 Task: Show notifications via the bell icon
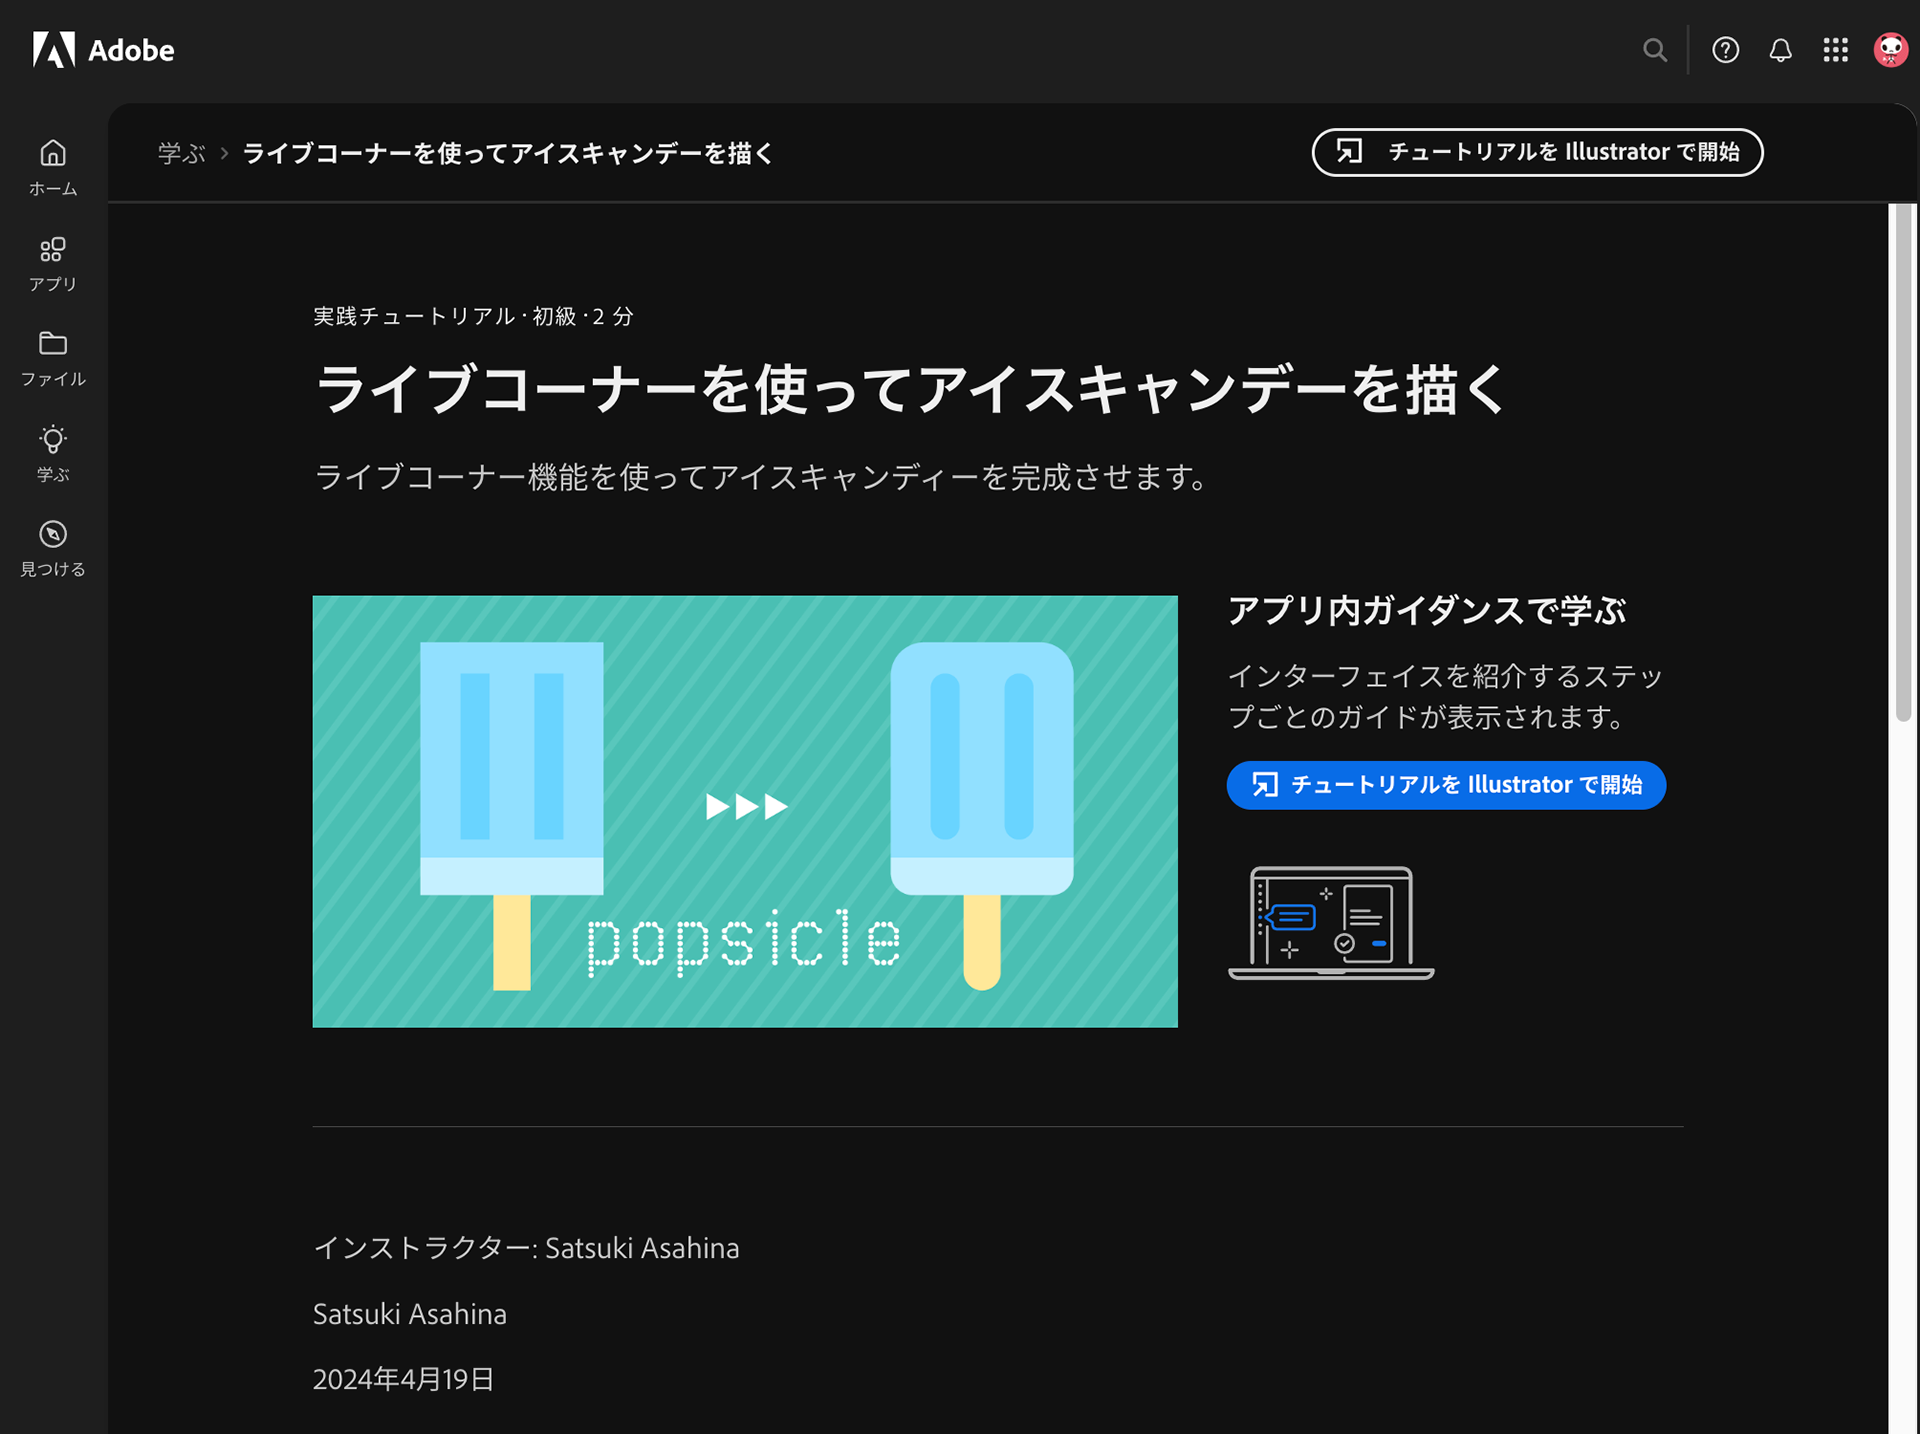pyautogui.click(x=1780, y=50)
